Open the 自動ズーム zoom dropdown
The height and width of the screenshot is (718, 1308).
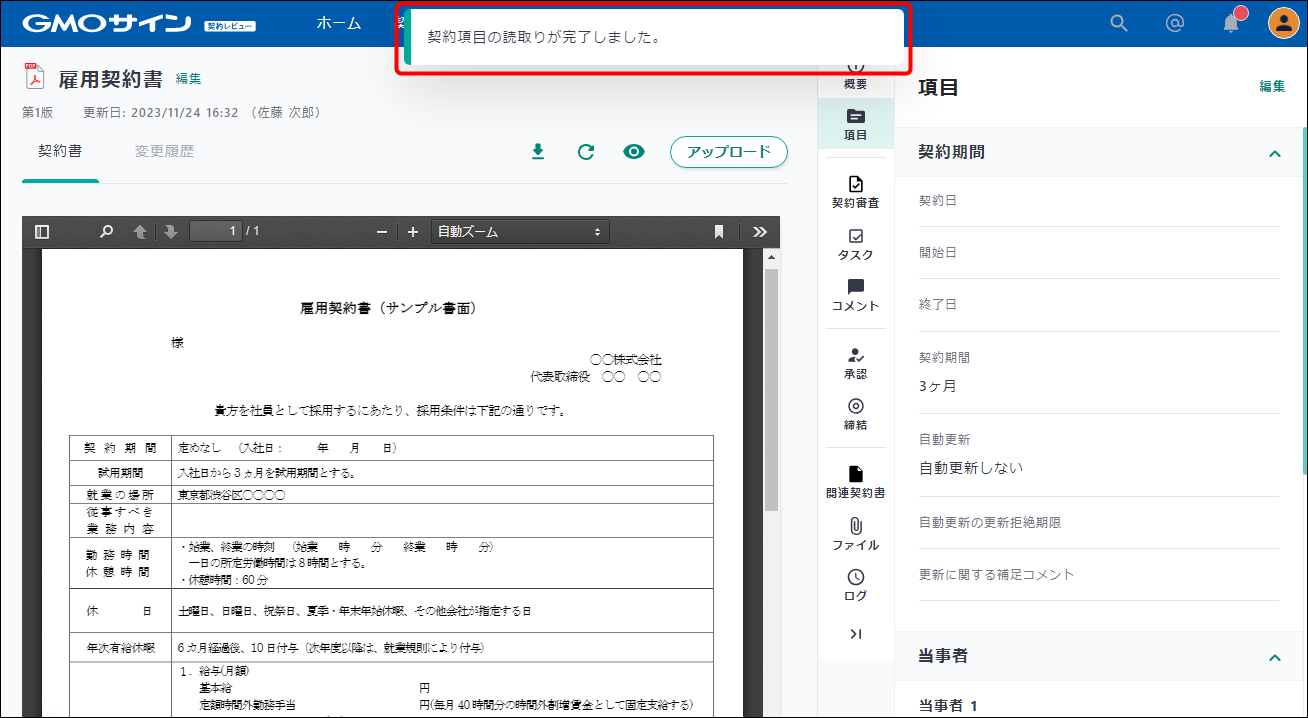[x=520, y=231]
